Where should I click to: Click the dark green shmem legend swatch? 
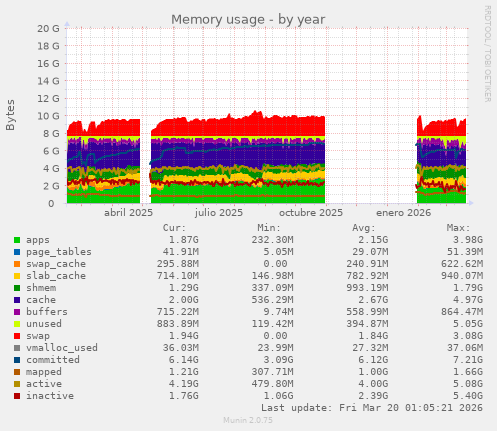tap(17, 288)
